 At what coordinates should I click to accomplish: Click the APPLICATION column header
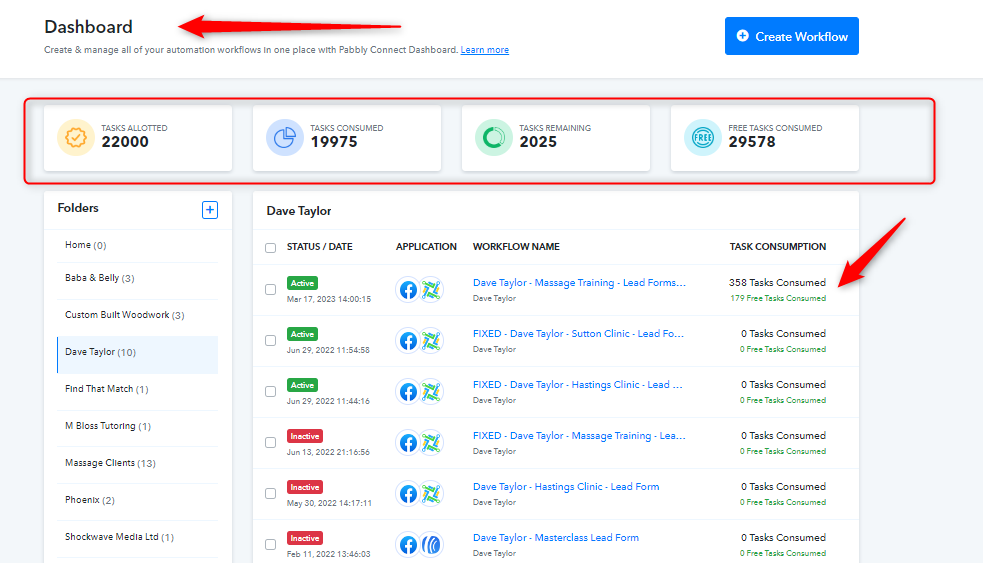426,247
